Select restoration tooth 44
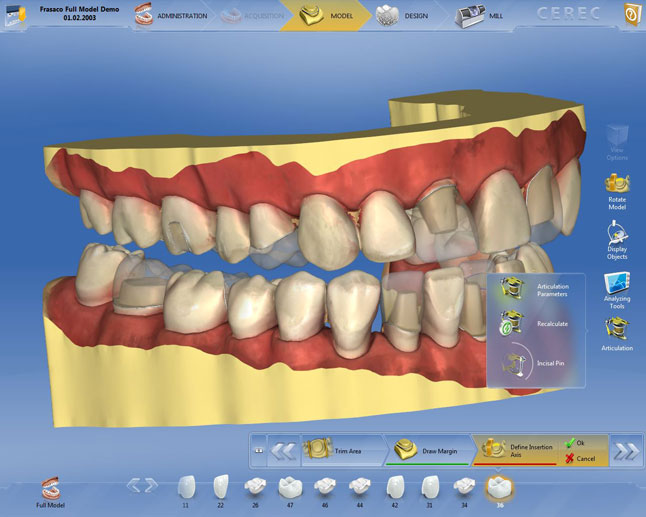646x517 pixels. (360, 491)
